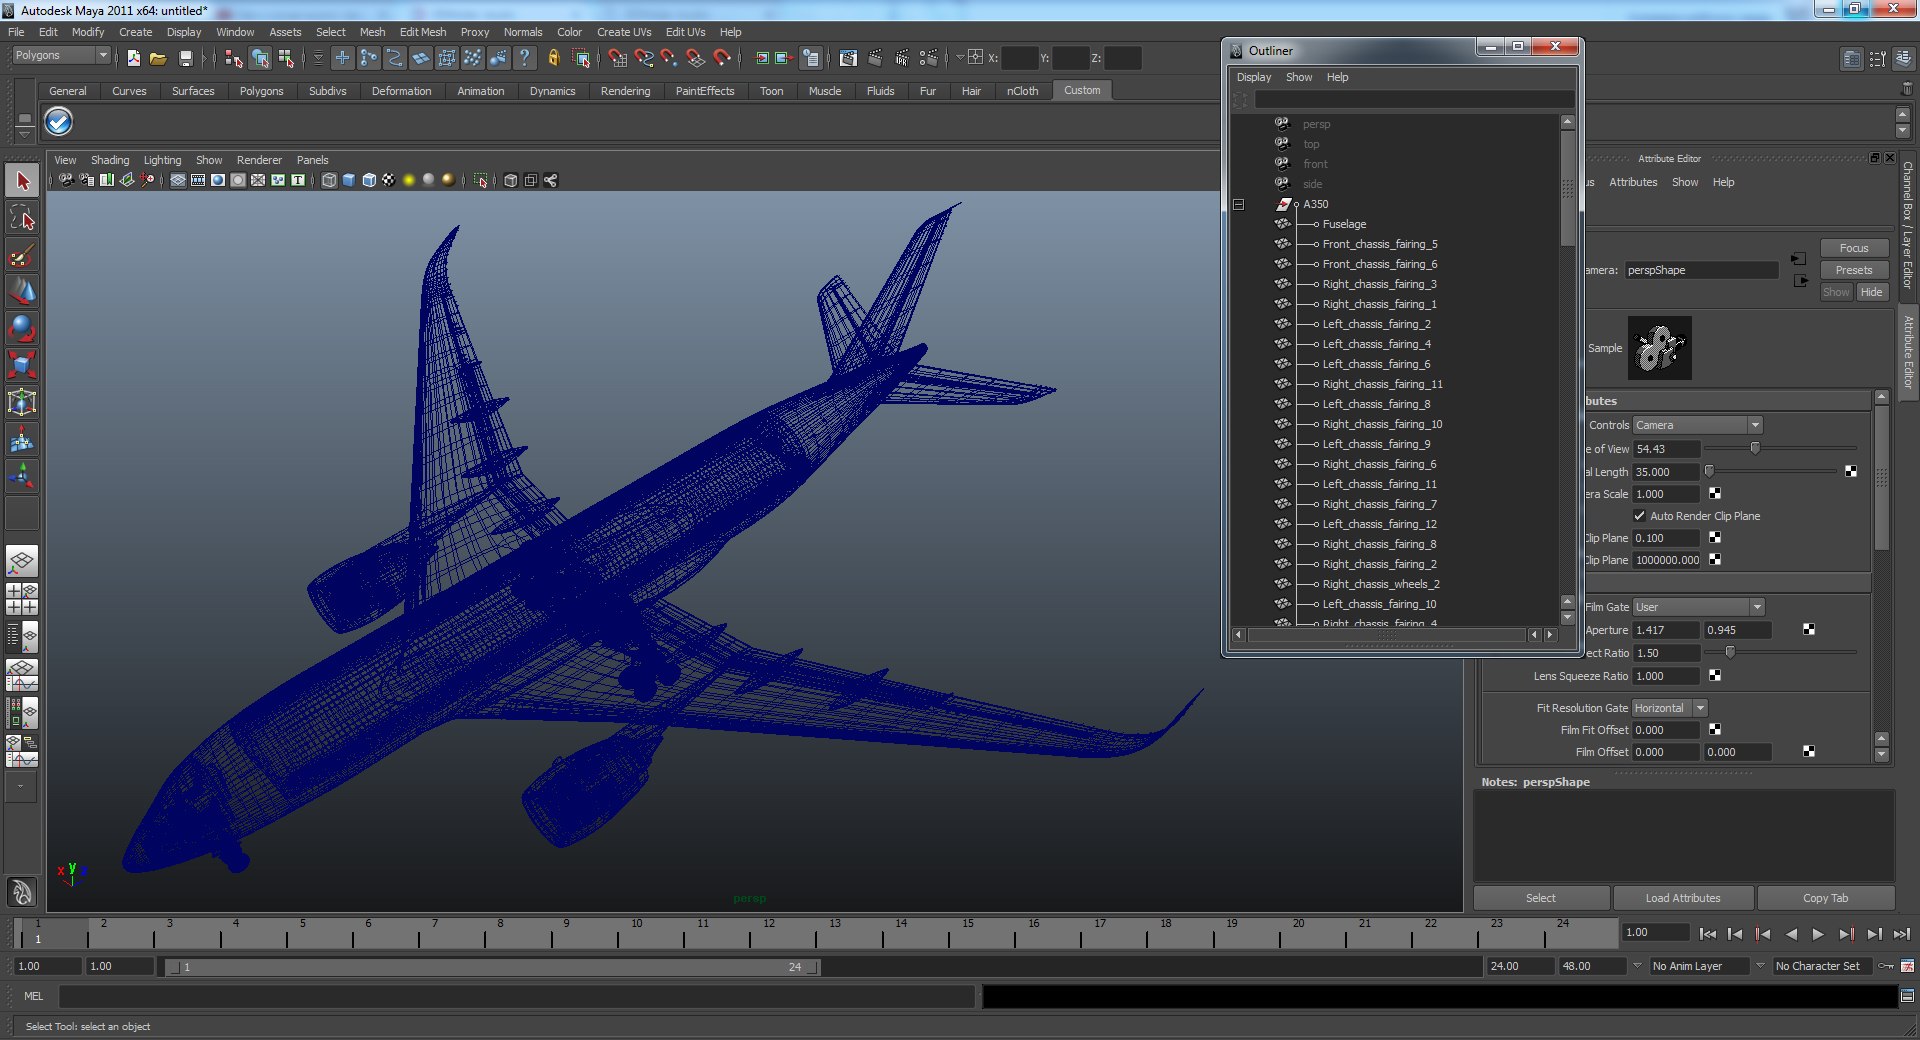The width and height of the screenshot is (1920, 1040).
Task: Collapse the A350 group in Outliner
Action: coord(1239,204)
